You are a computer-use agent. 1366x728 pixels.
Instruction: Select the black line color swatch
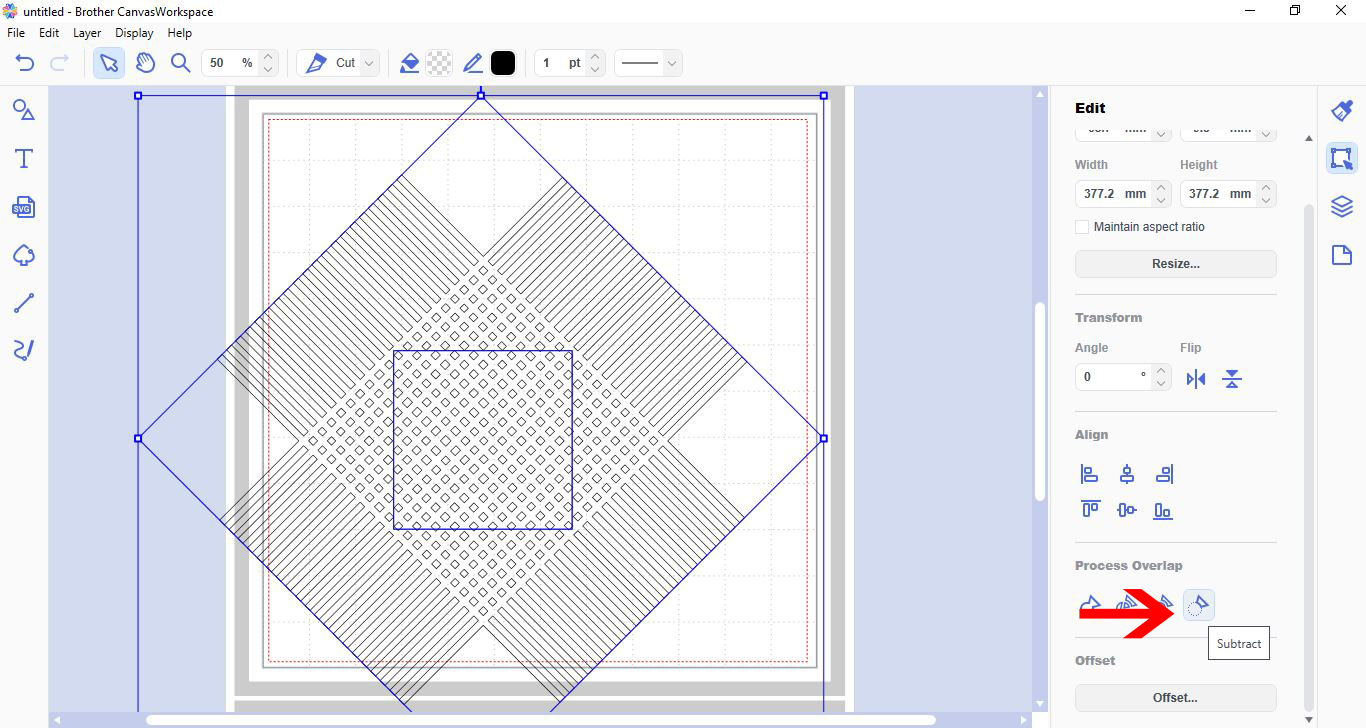[503, 63]
